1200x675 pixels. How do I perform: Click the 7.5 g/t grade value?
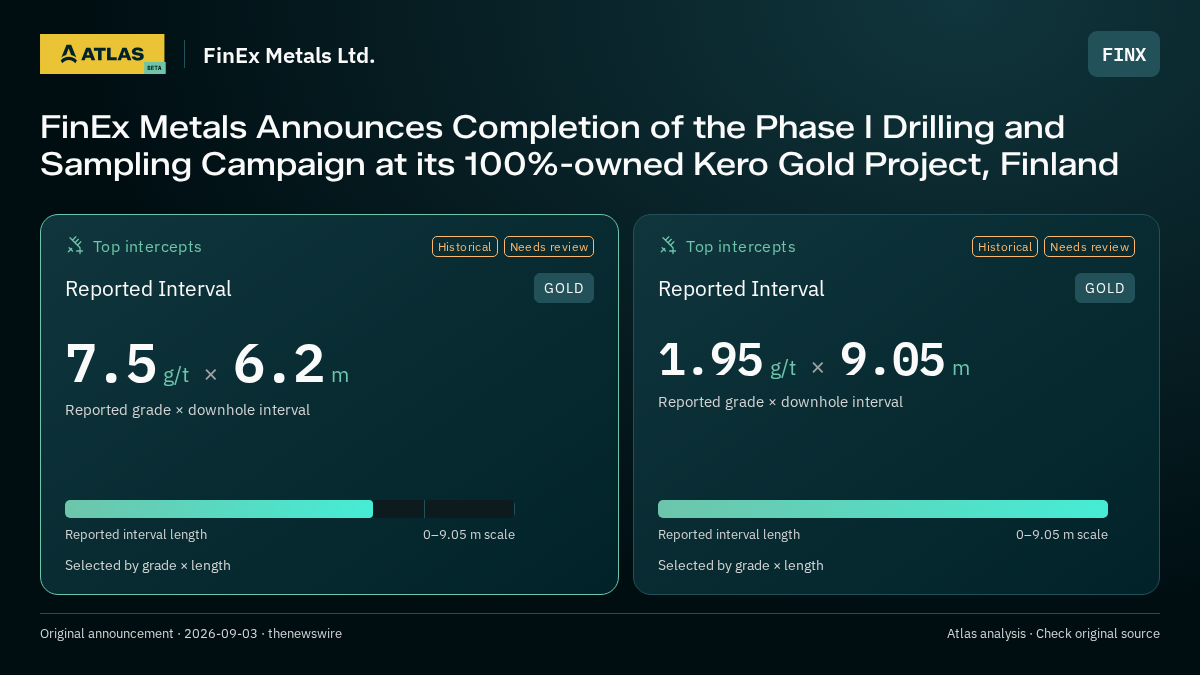pyautogui.click(x=127, y=364)
